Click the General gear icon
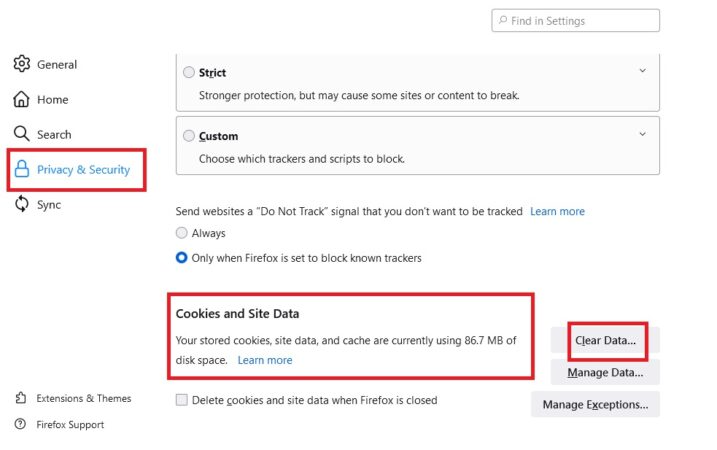This screenshot has height=450, width=717. [x=21, y=64]
